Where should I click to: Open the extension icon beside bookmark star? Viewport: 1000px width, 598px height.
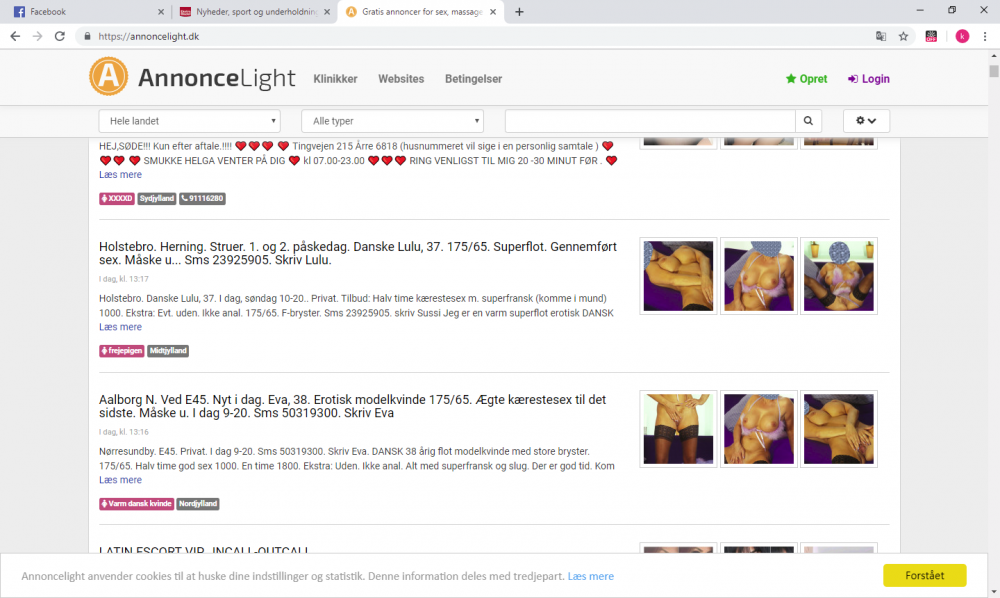click(931, 36)
